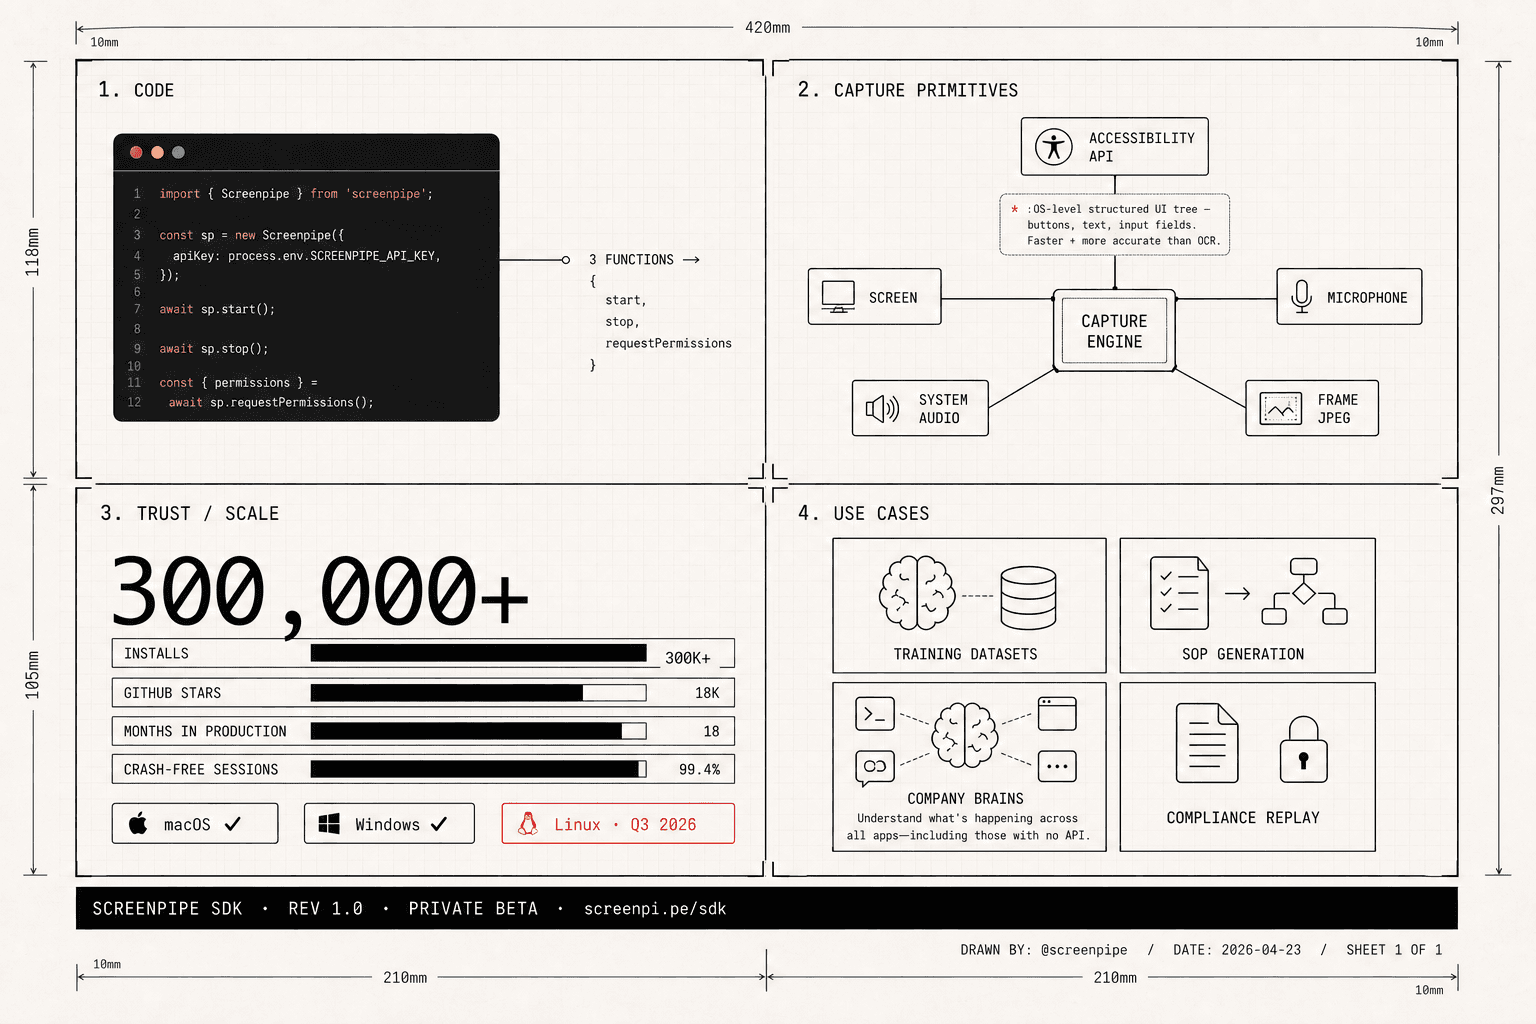Click the 99.4% value
Image resolution: width=1536 pixels, height=1024 pixels.
(x=699, y=769)
